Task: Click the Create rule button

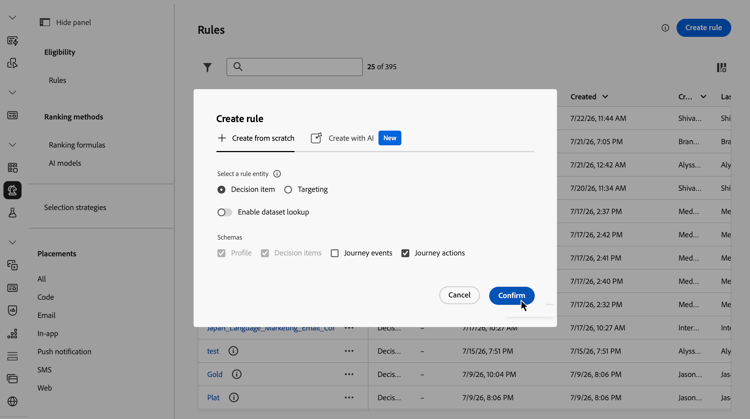Action: pyautogui.click(x=703, y=28)
